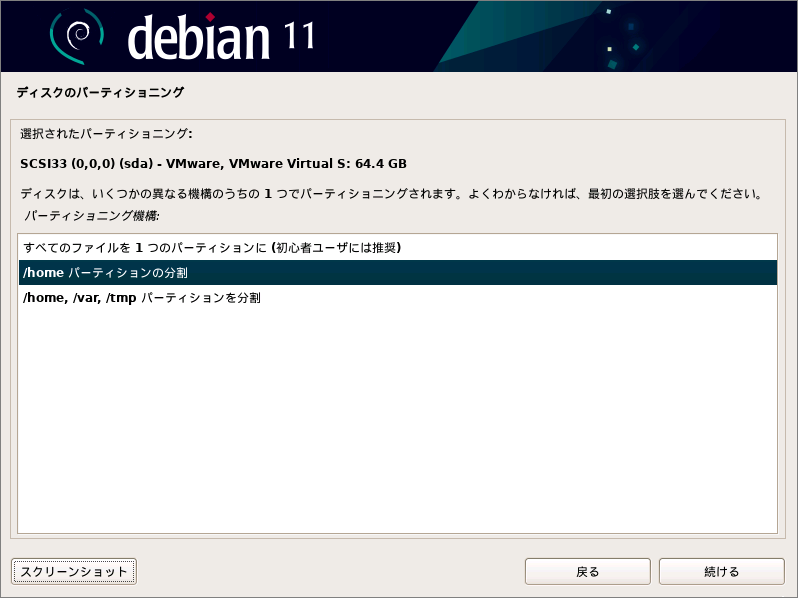The image size is (798, 598).
Task: Click the "選択されたパーティショニング:" label
Action: click(106, 133)
